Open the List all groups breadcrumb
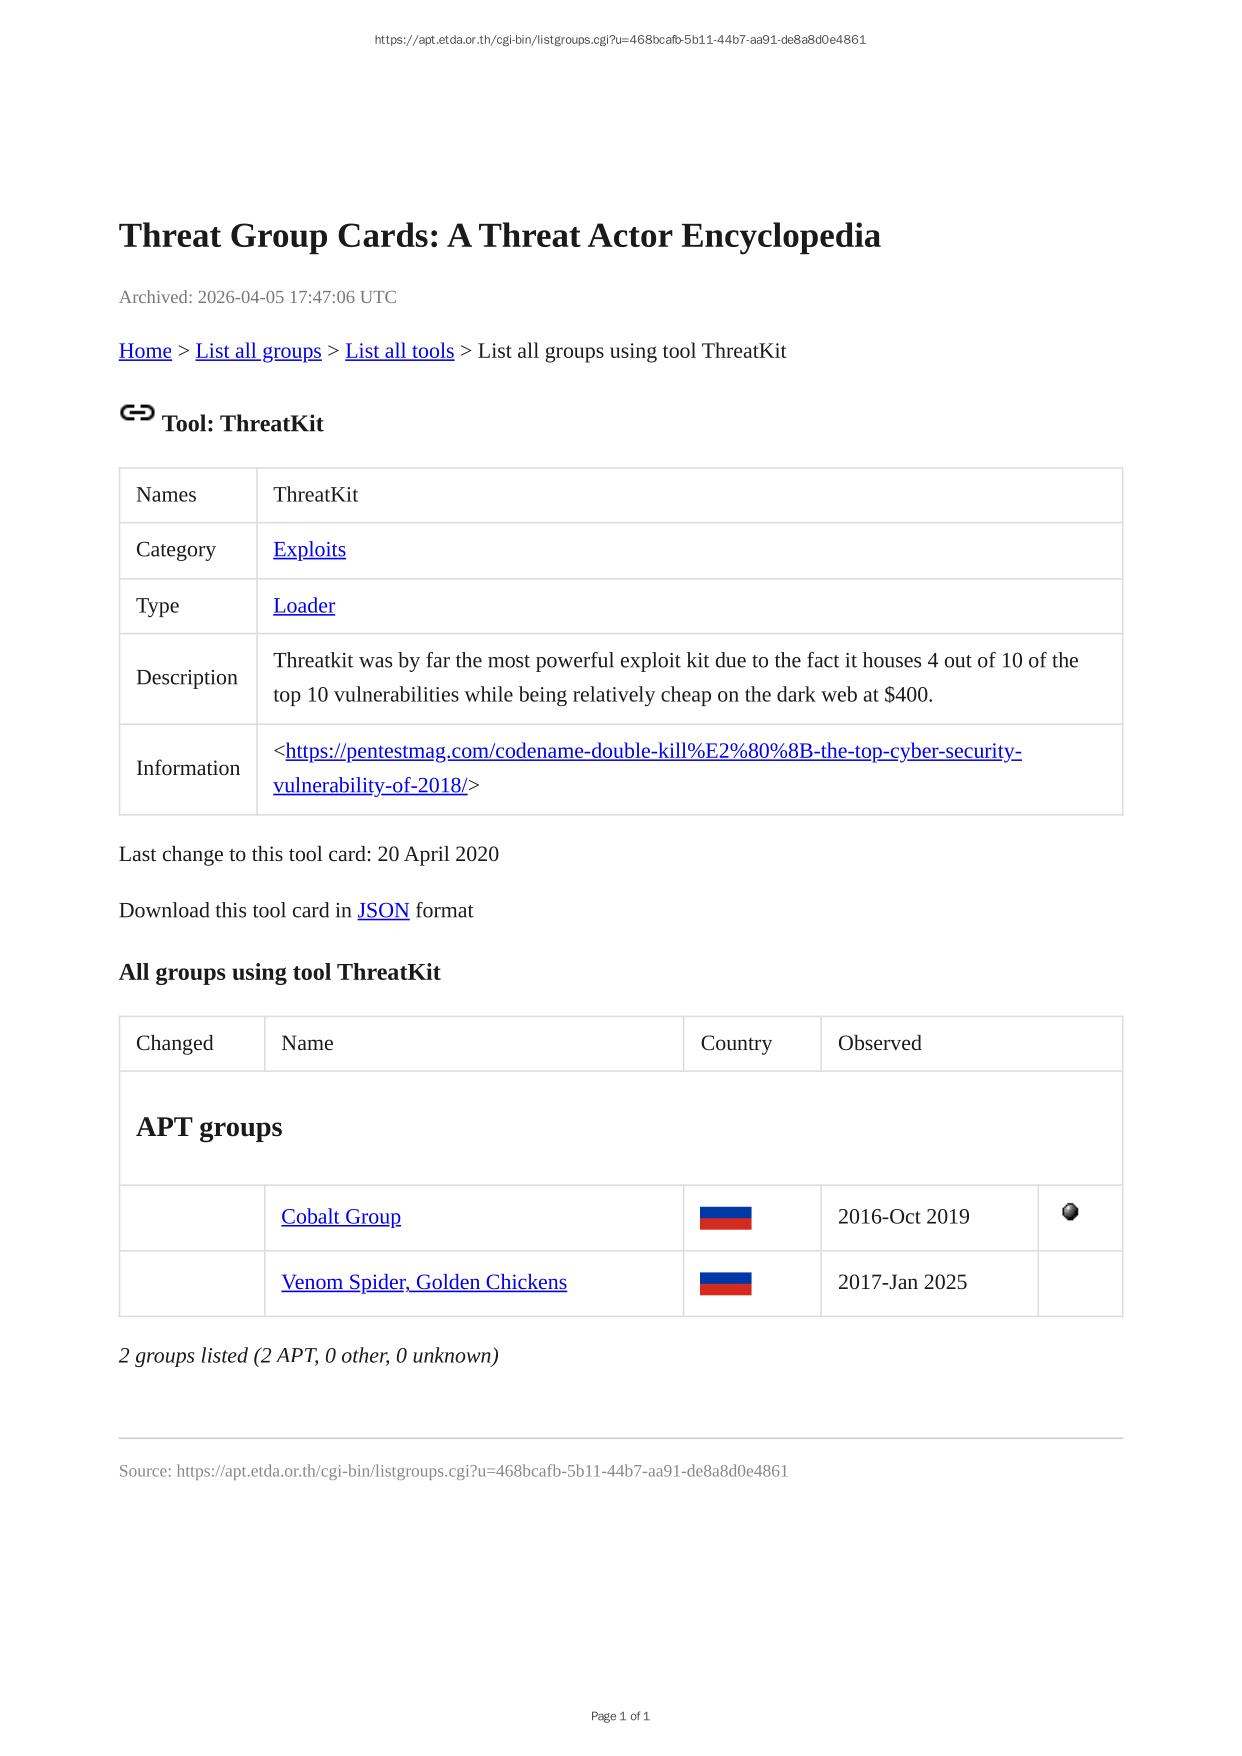 [x=258, y=351]
